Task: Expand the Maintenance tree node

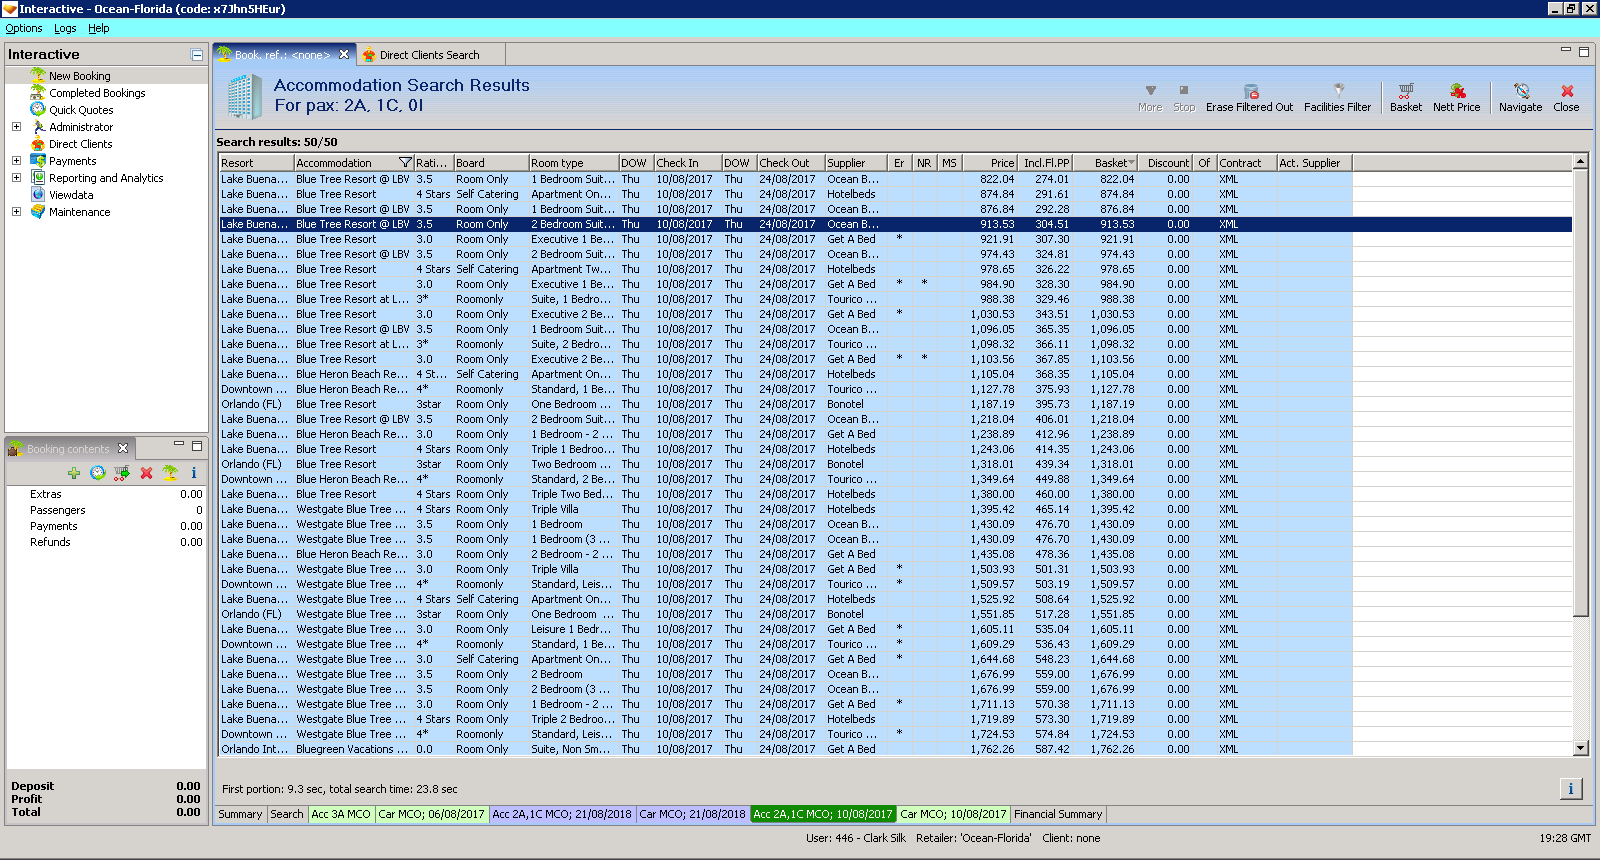Action: pyautogui.click(x=16, y=212)
